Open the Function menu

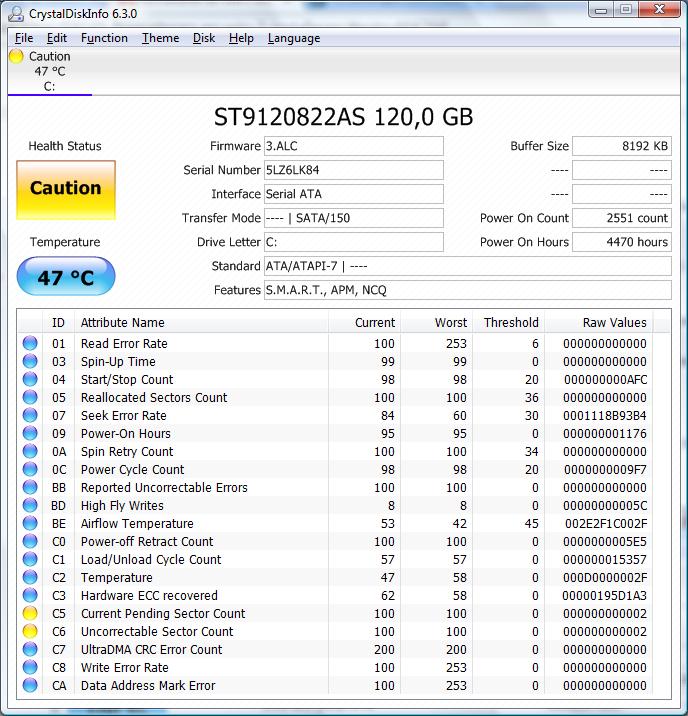tap(104, 38)
